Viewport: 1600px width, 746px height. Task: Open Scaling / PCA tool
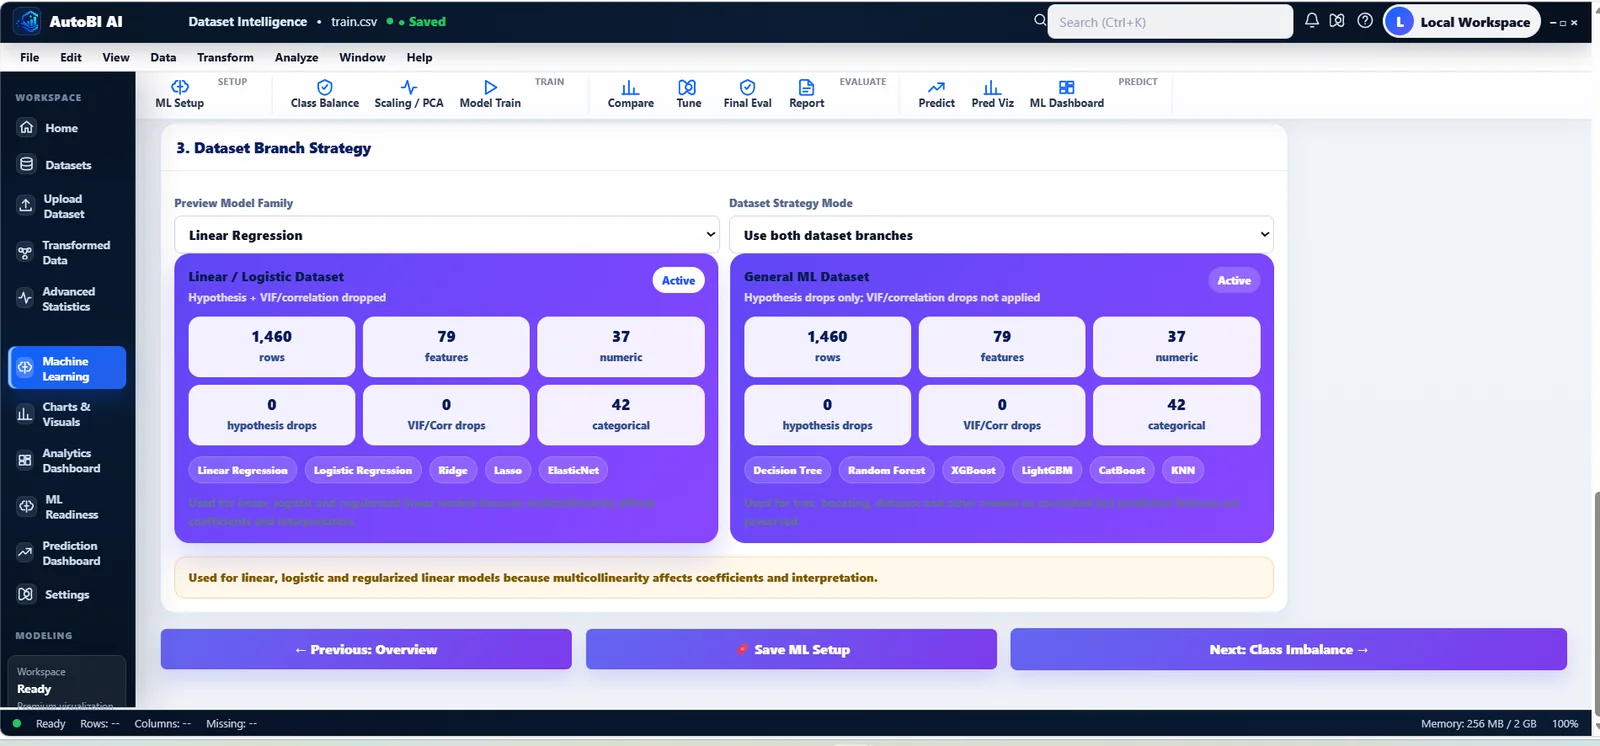tap(408, 94)
